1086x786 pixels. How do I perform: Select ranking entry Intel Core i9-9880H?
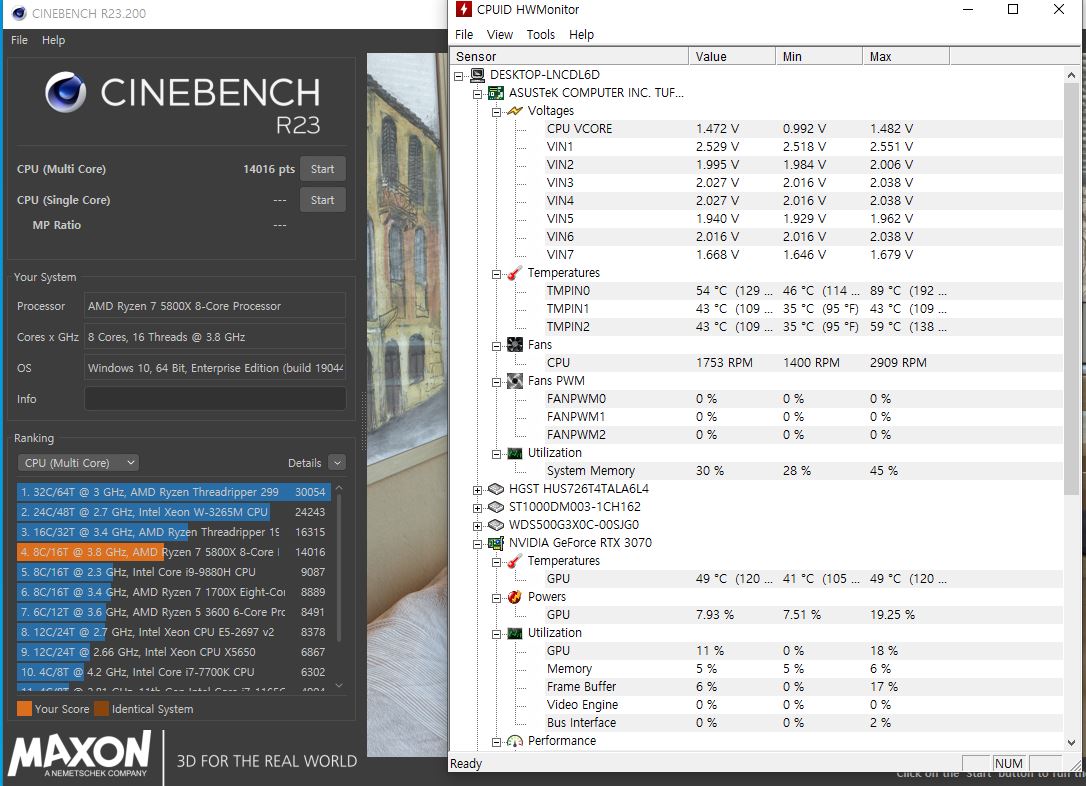coord(173,572)
